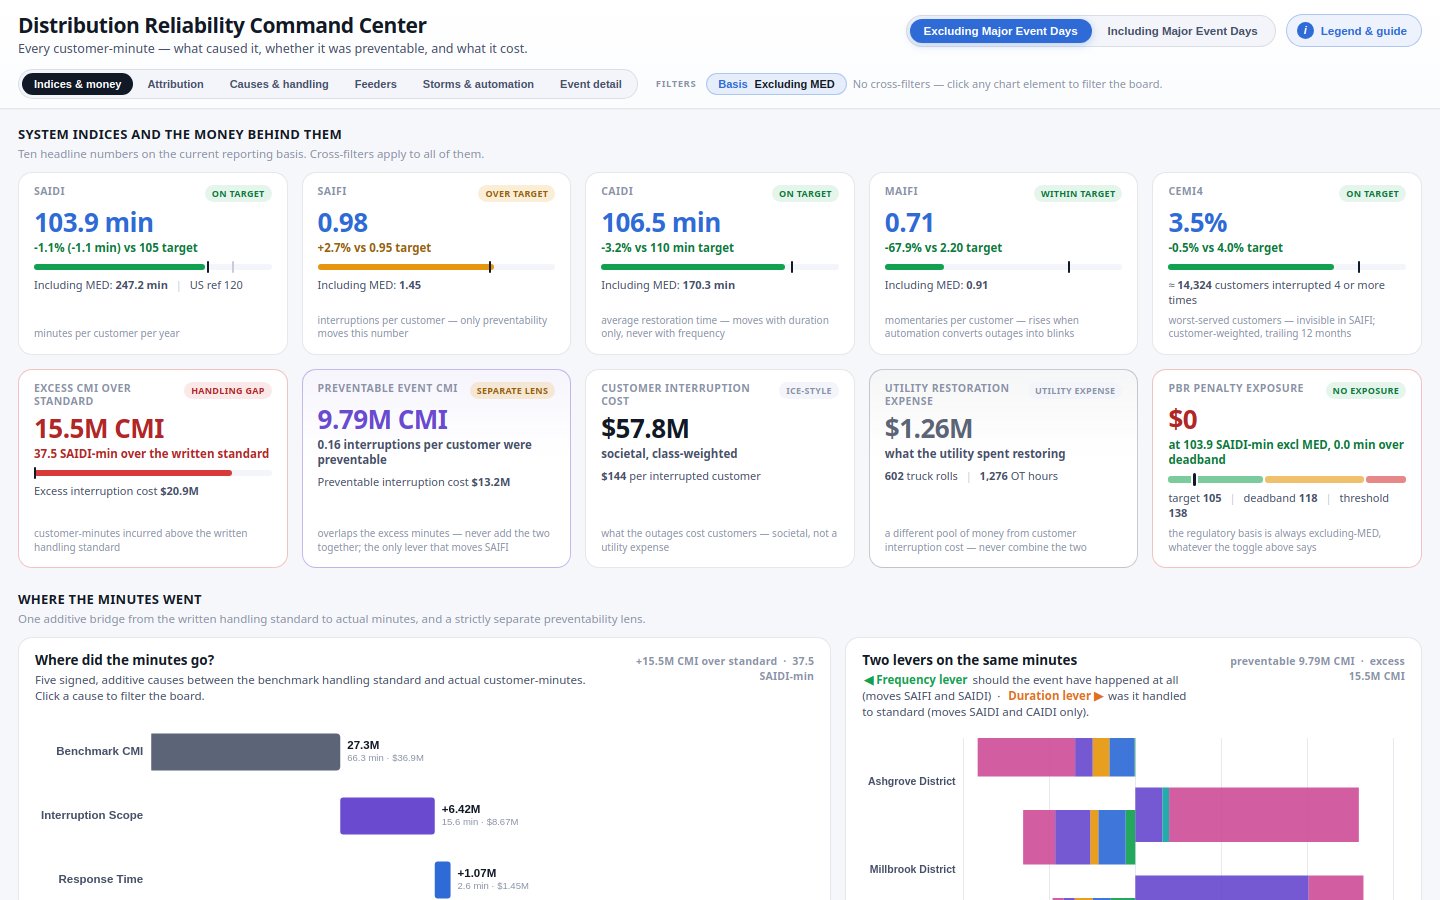
Task: Select the Indices & money tab
Action: (77, 84)
